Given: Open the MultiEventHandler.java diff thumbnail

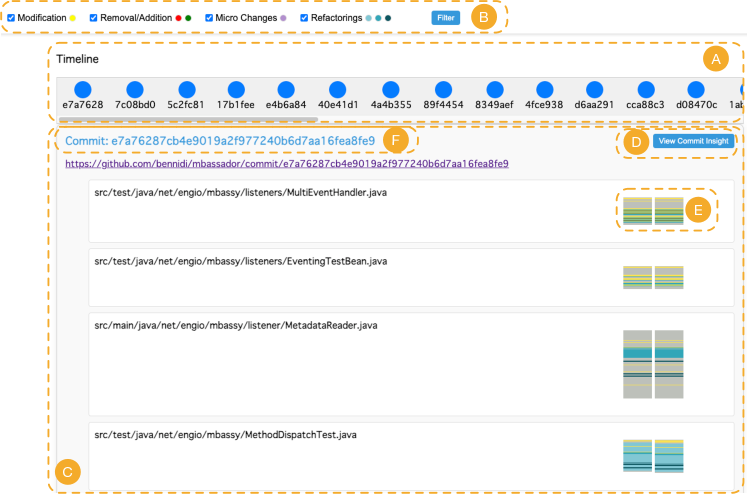Looking at the screenshot, I should (652, 210).
